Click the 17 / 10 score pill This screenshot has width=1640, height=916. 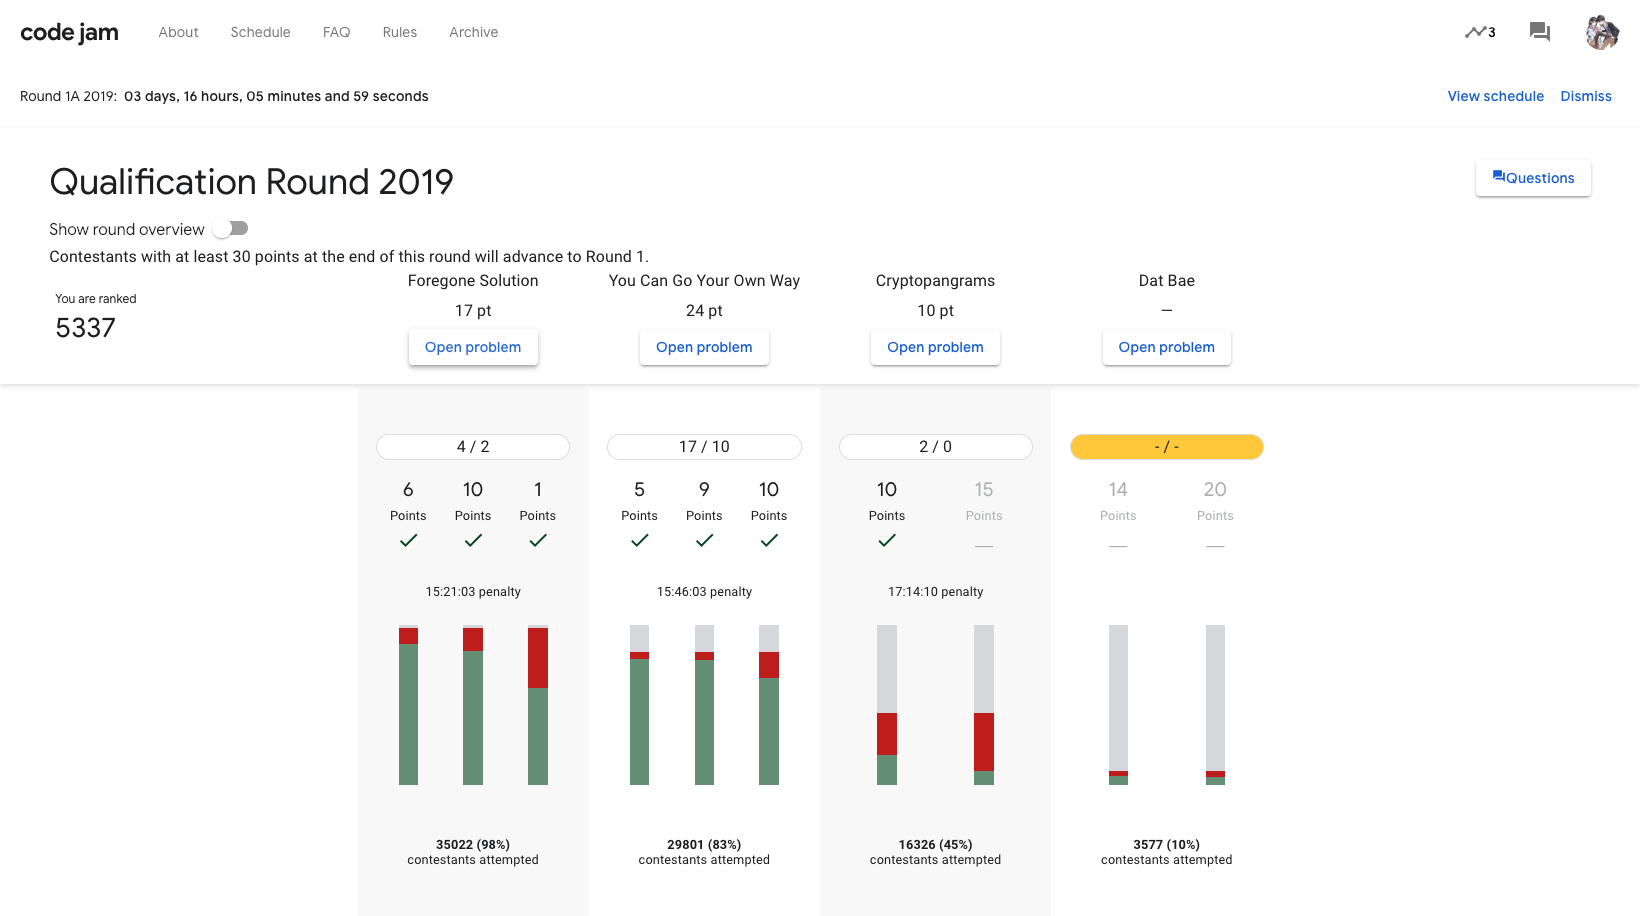click(704, 447)
